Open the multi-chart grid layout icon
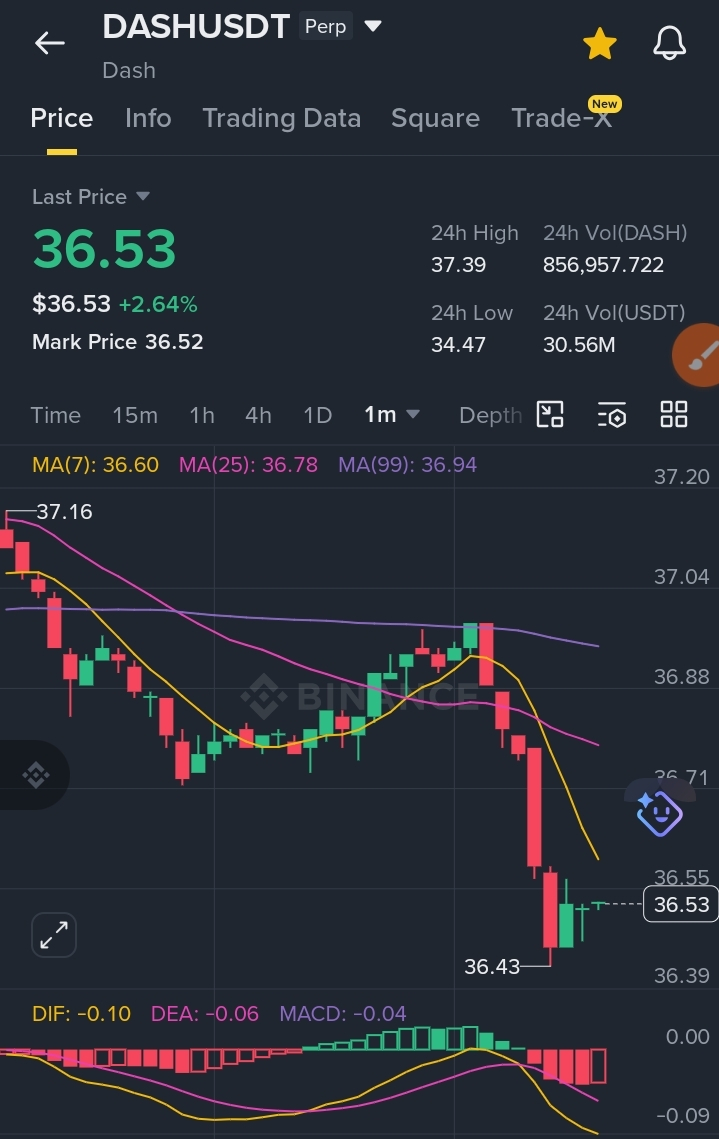This screenshot has width=719, height=1139. point(673,415)
